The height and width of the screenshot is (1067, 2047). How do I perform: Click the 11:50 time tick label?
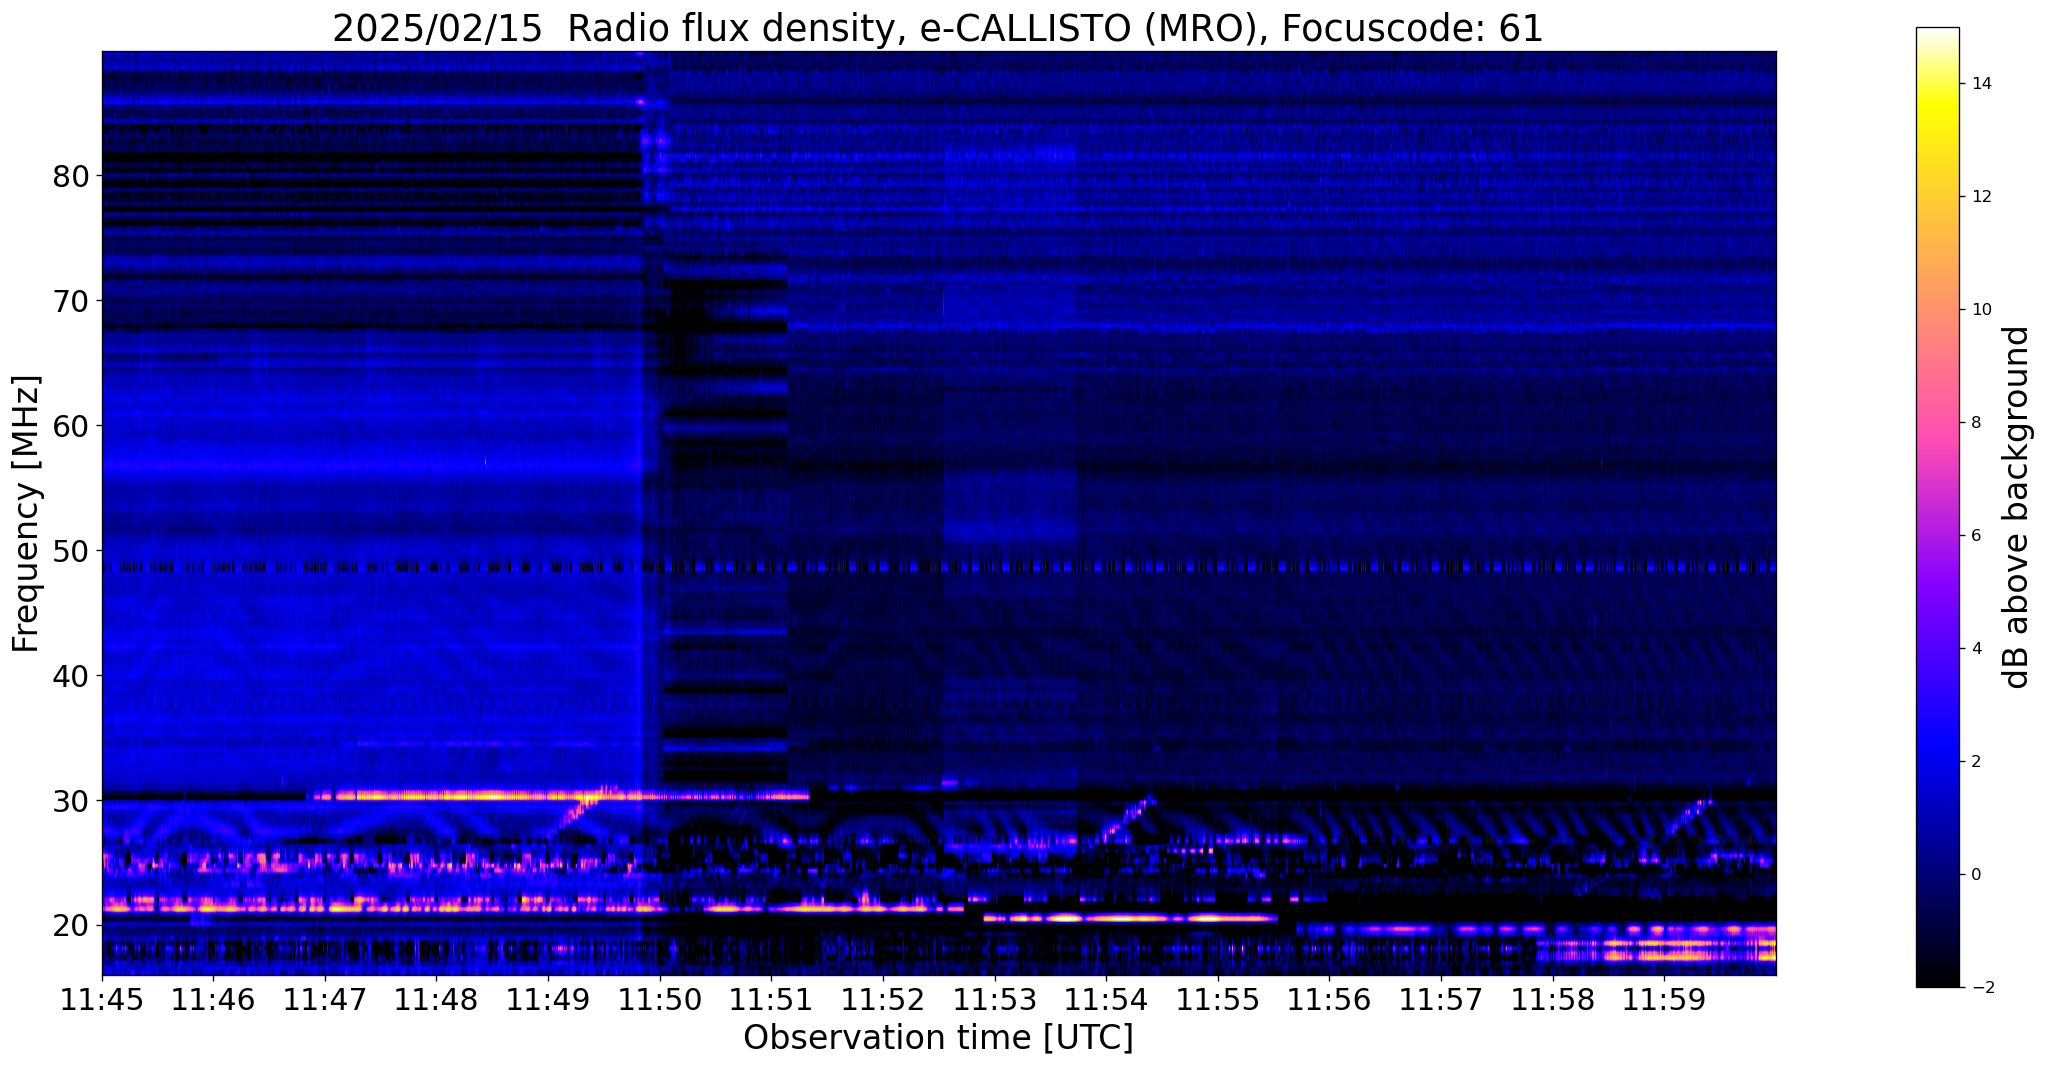point(659,1000)
